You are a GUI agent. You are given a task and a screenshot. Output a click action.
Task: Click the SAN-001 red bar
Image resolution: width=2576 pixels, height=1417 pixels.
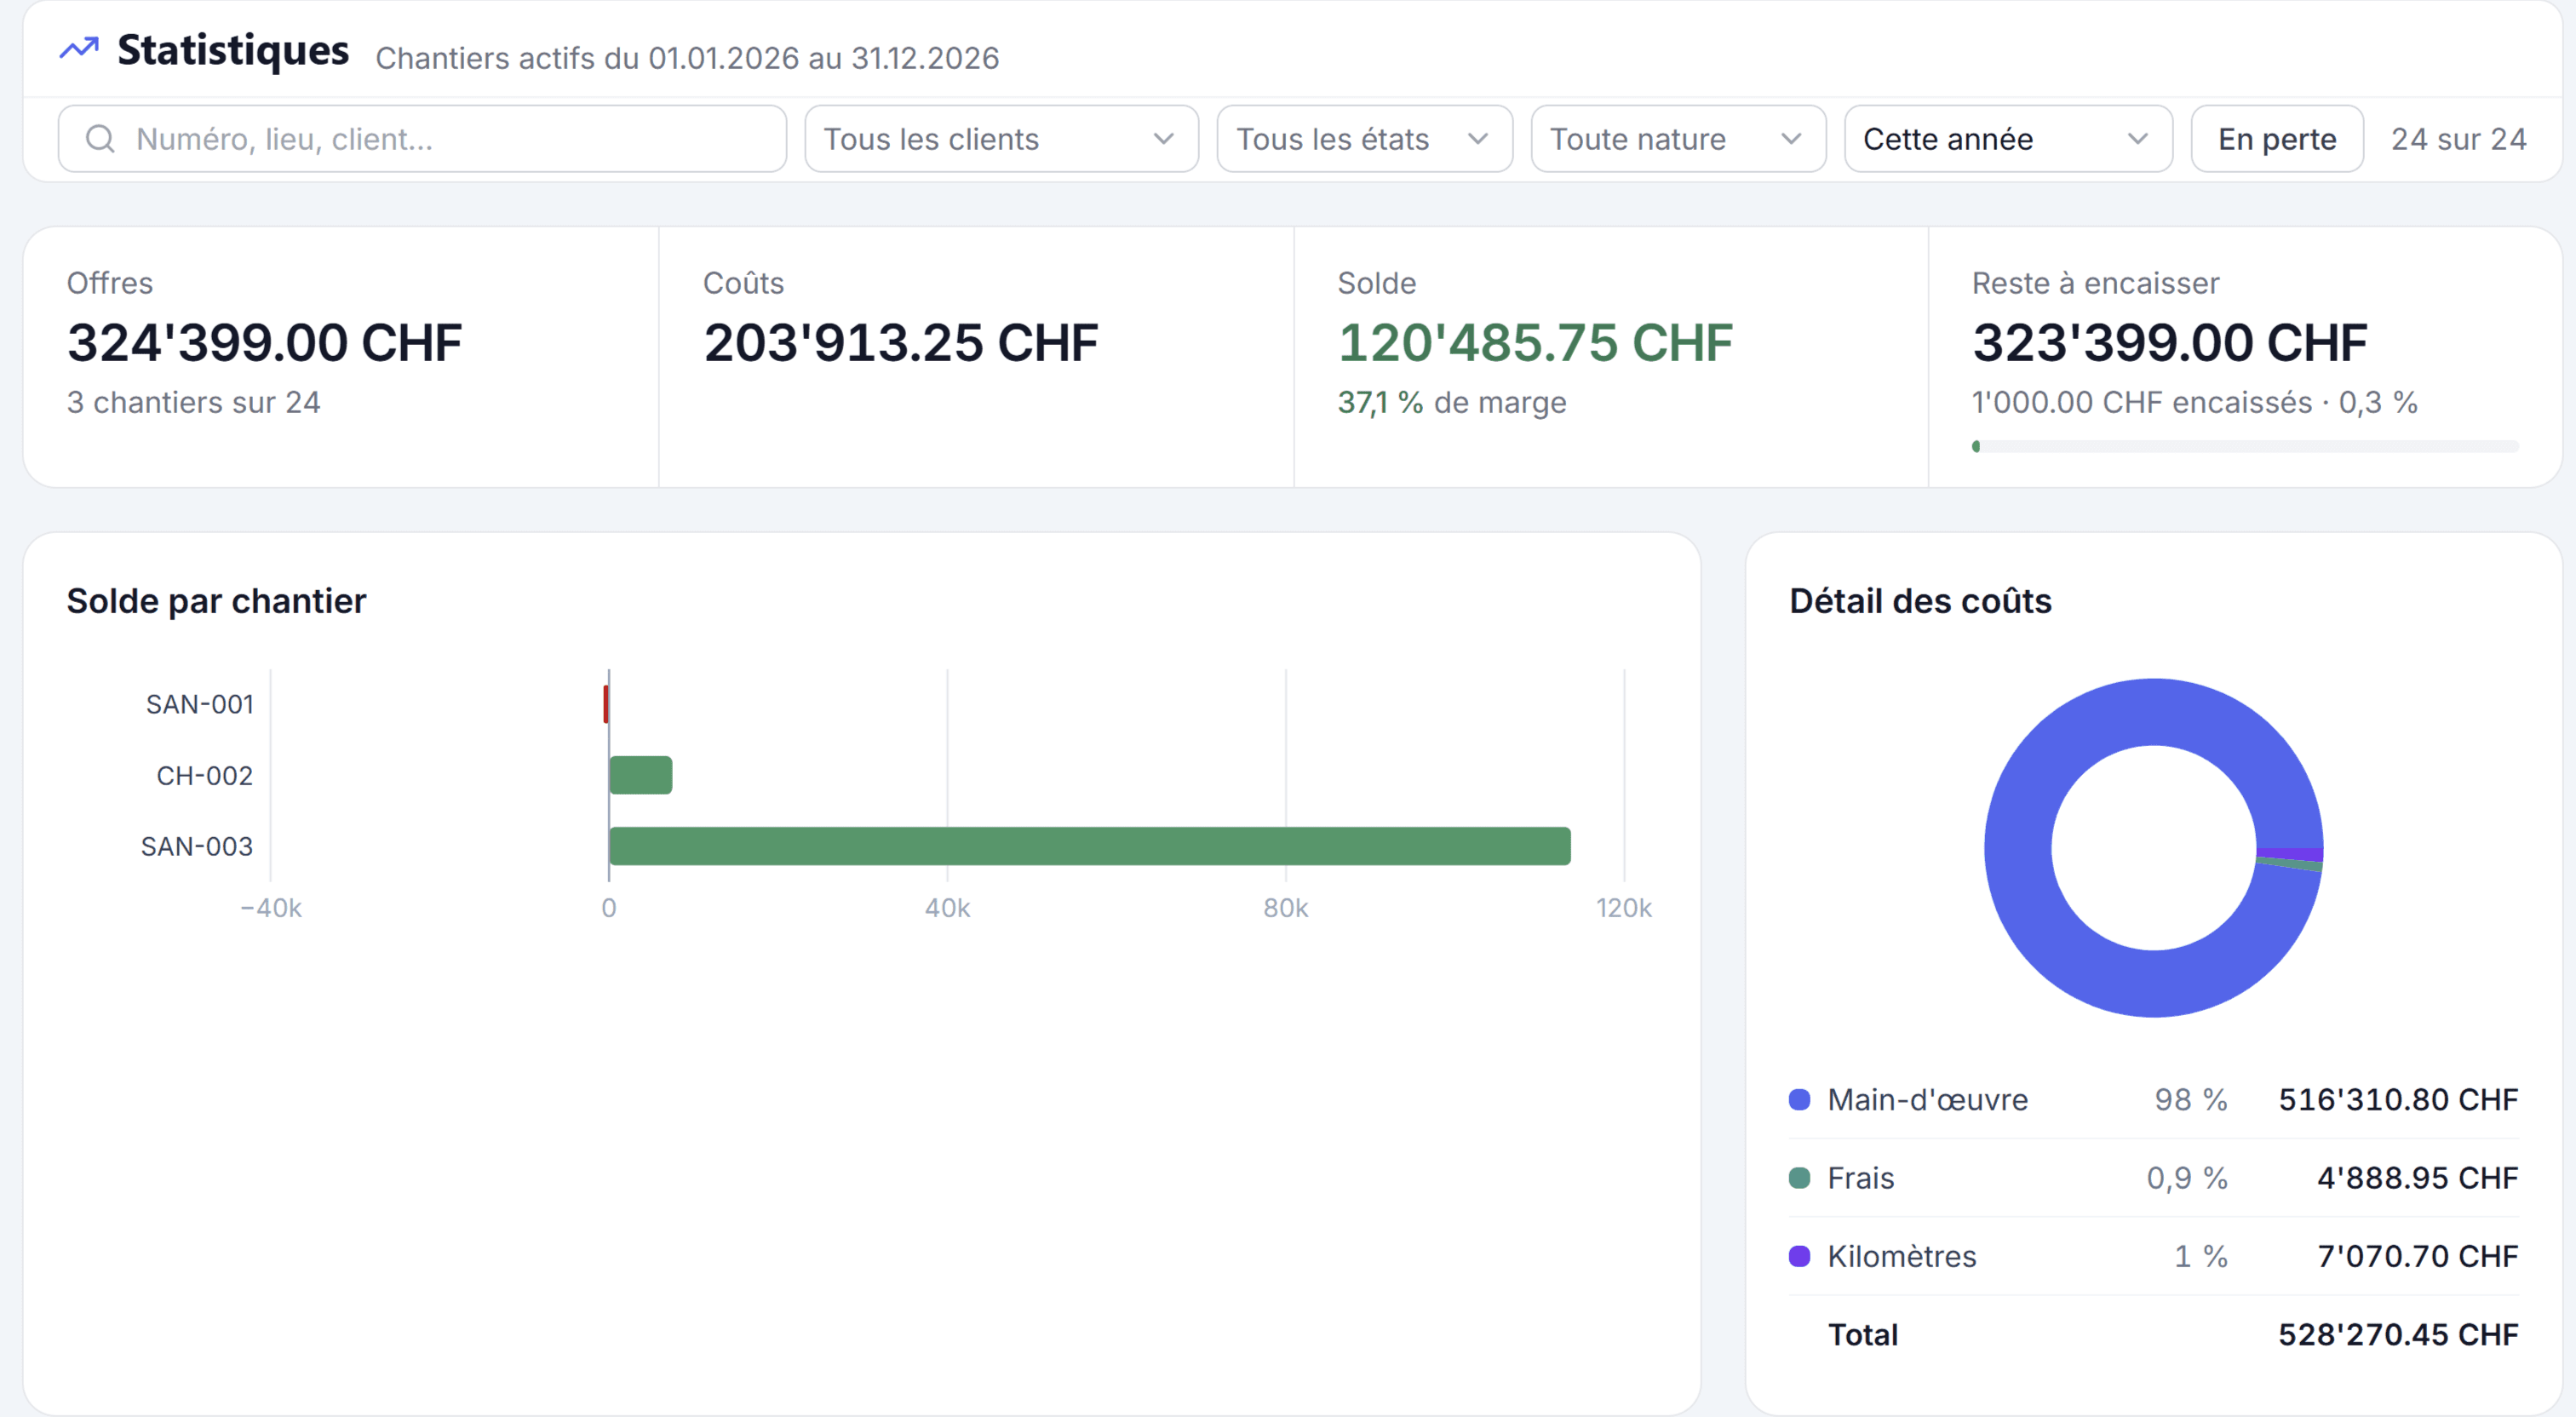point(606,704)
